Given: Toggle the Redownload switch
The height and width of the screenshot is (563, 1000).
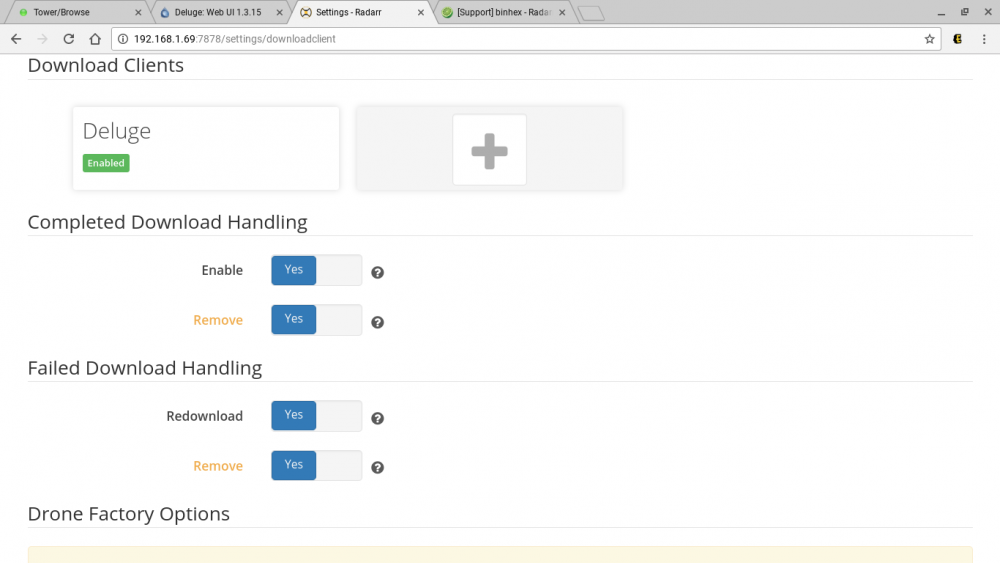Looking at the screenshot, I should point(316,416).
